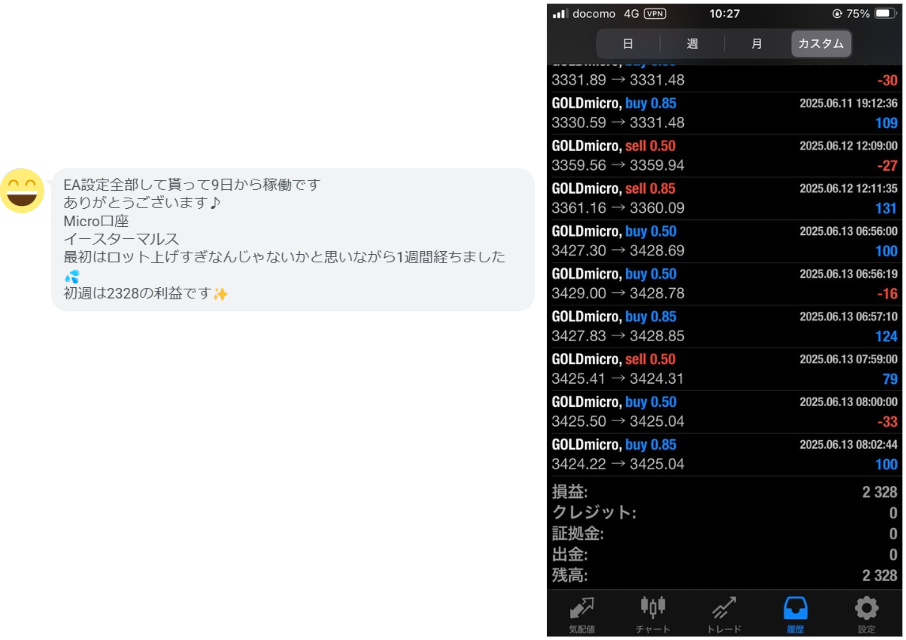
Task: Open the Quotes (気配値) tab icon
Action: [583, 609]
